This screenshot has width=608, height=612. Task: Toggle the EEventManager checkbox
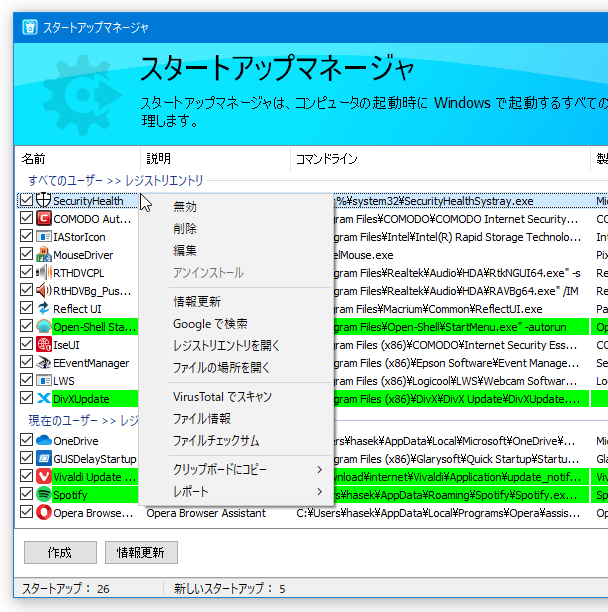click(x=26, y=362)
